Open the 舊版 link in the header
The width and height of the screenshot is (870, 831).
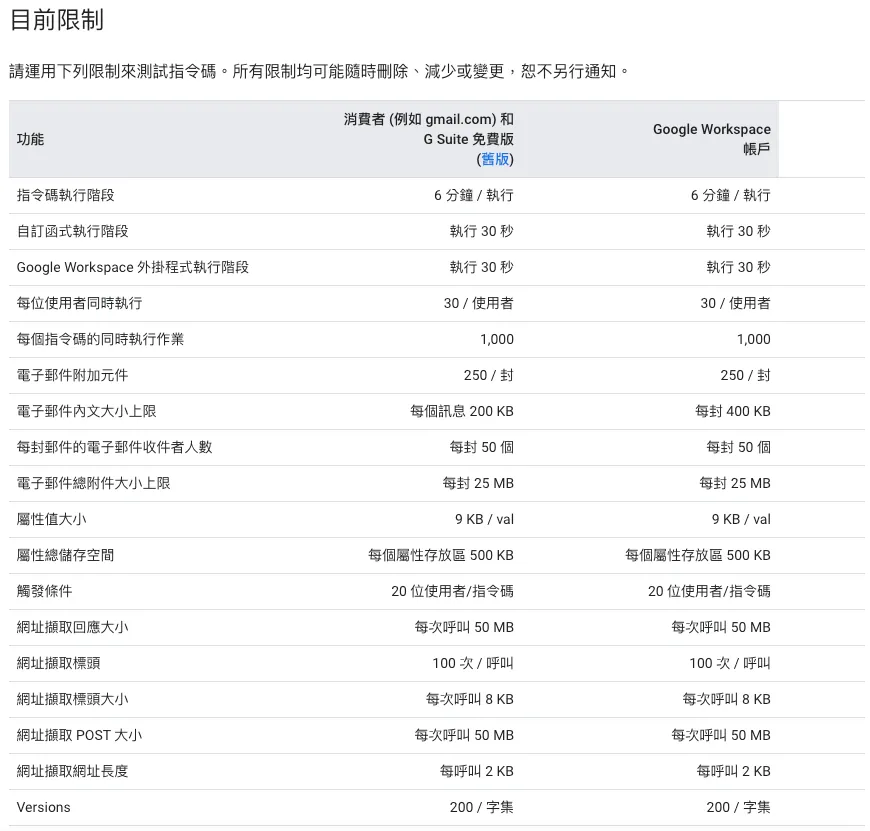pos(495,159)
